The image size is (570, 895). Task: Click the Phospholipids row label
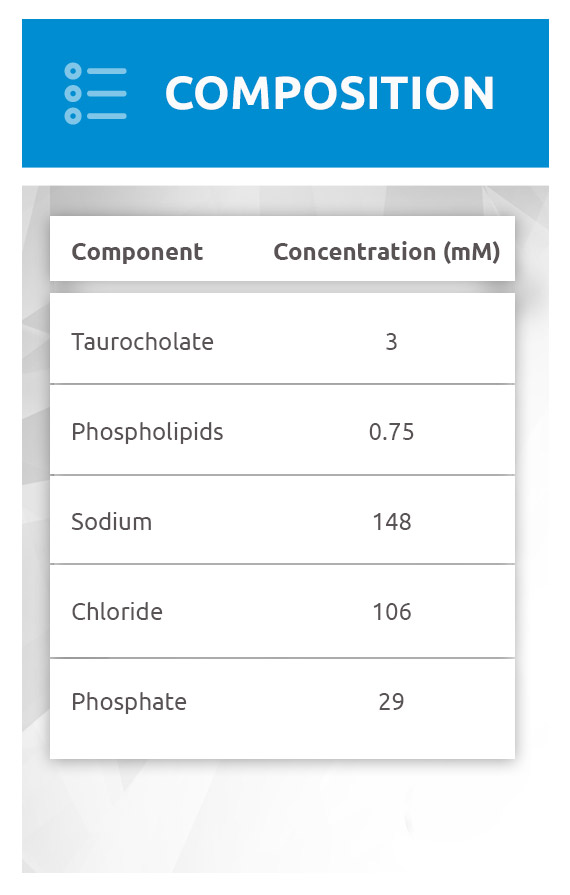(147, 432)
